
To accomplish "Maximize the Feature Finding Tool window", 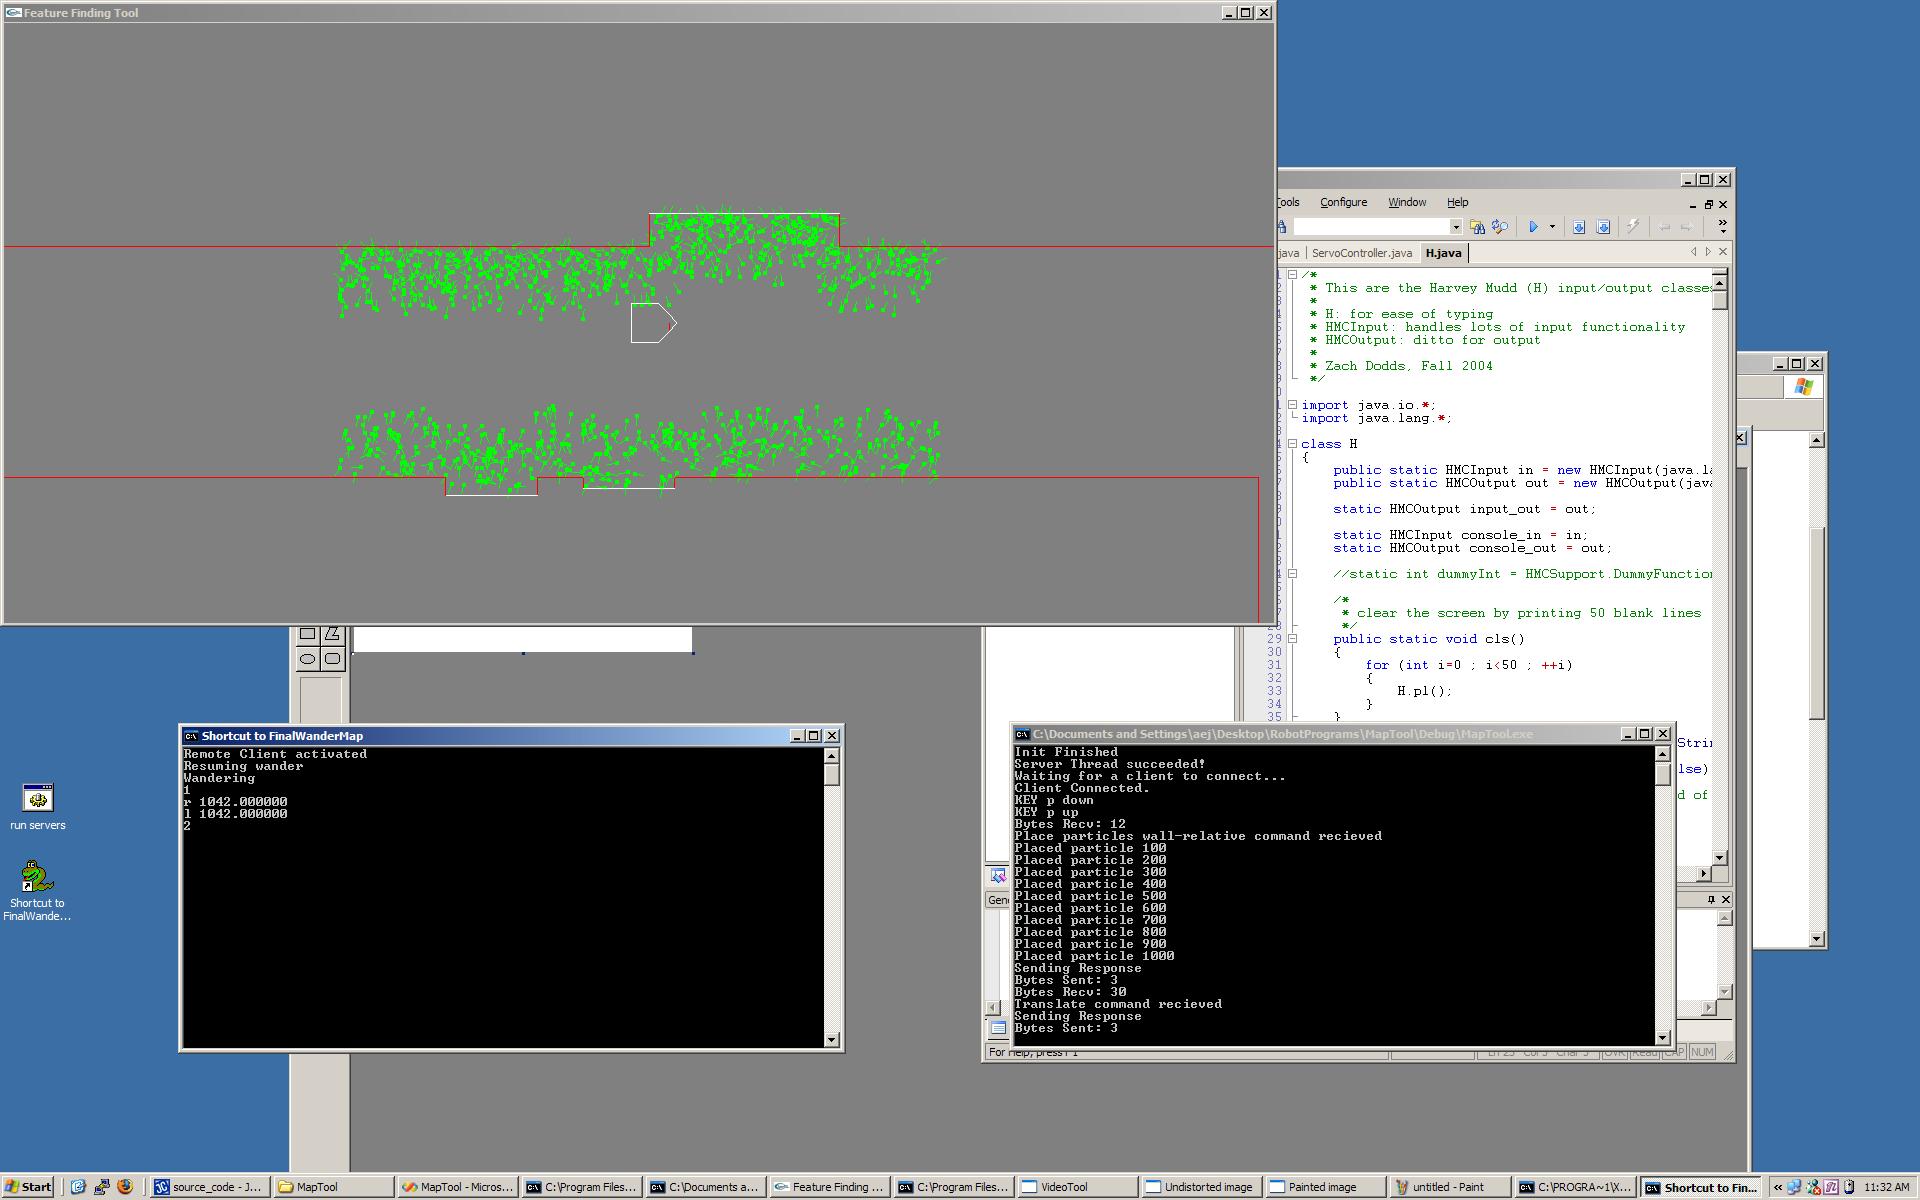I will (1246, 13).
